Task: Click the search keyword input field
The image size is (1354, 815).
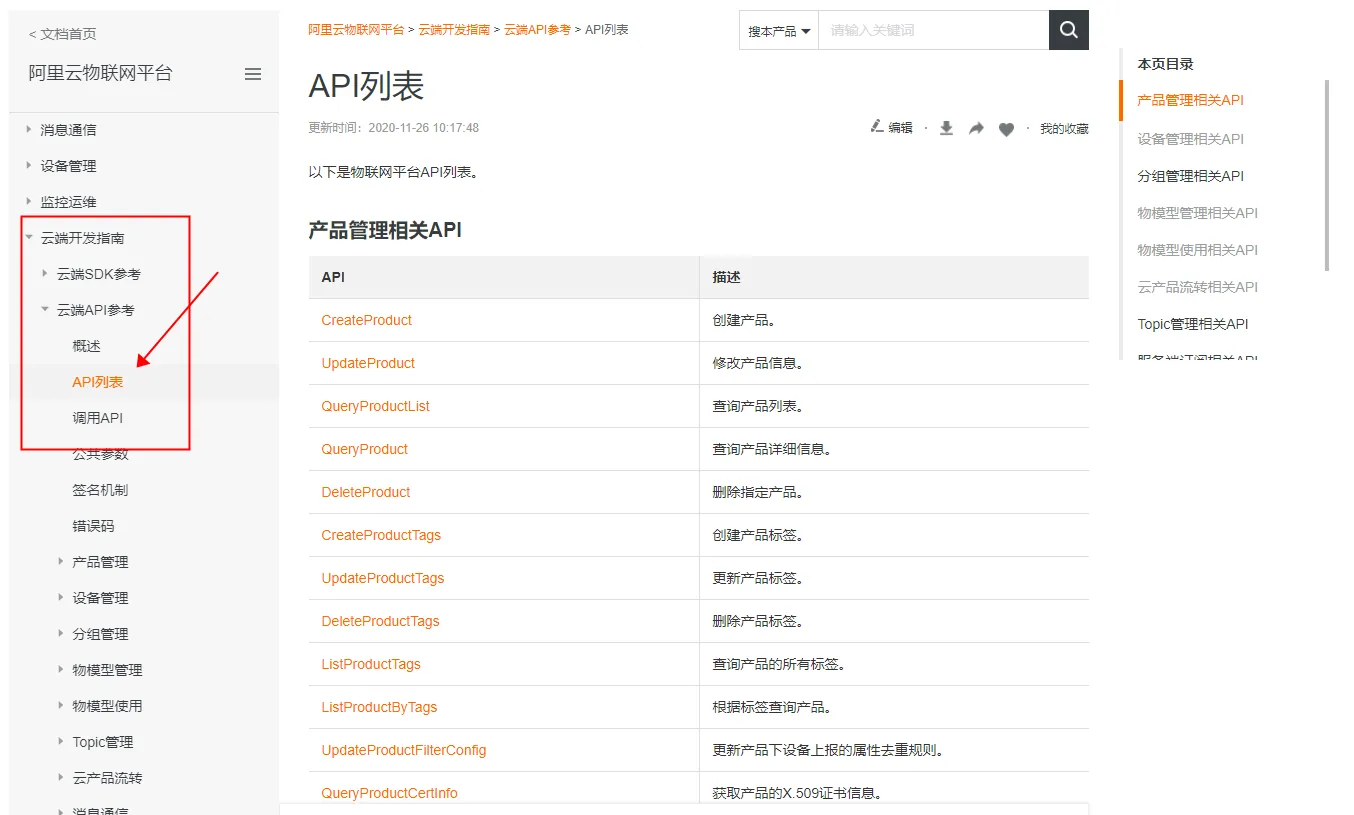Action: [933, 30]
